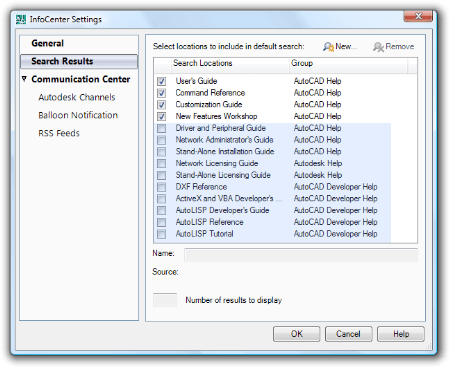The width and height of the screenshot is (450, 367).
Task: Click the Name input field
Action: [301, 255]
